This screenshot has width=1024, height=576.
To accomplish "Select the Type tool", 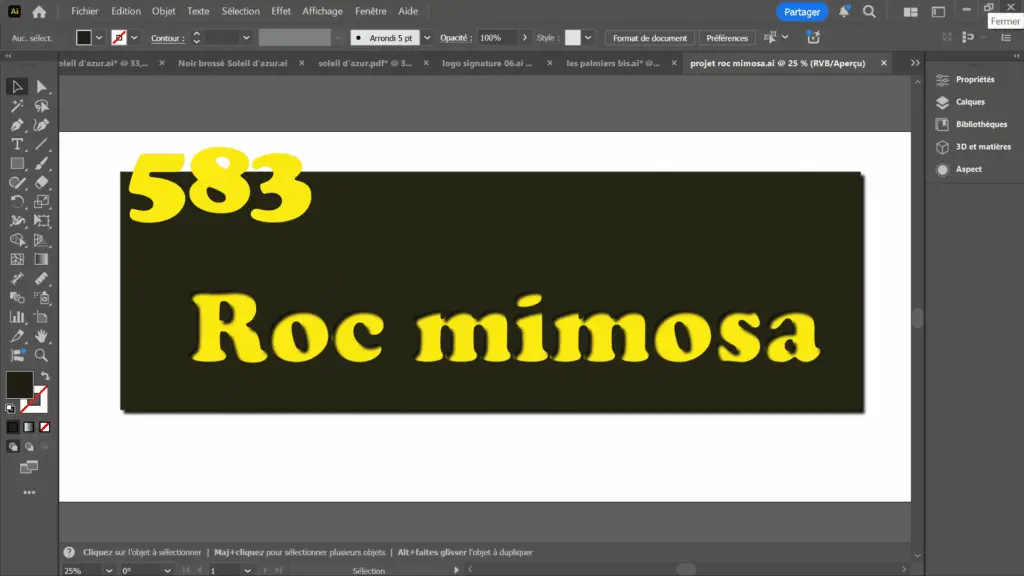I will point(17,144).
